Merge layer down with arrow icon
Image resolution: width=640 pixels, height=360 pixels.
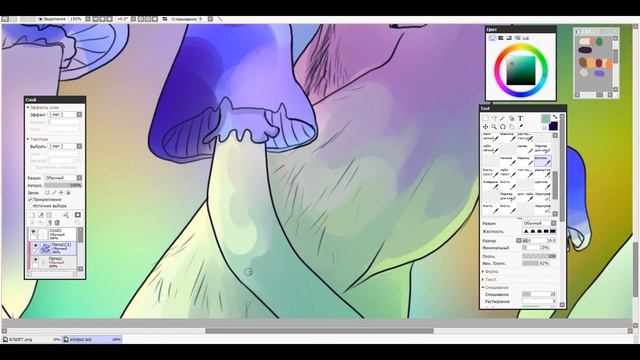49,222
